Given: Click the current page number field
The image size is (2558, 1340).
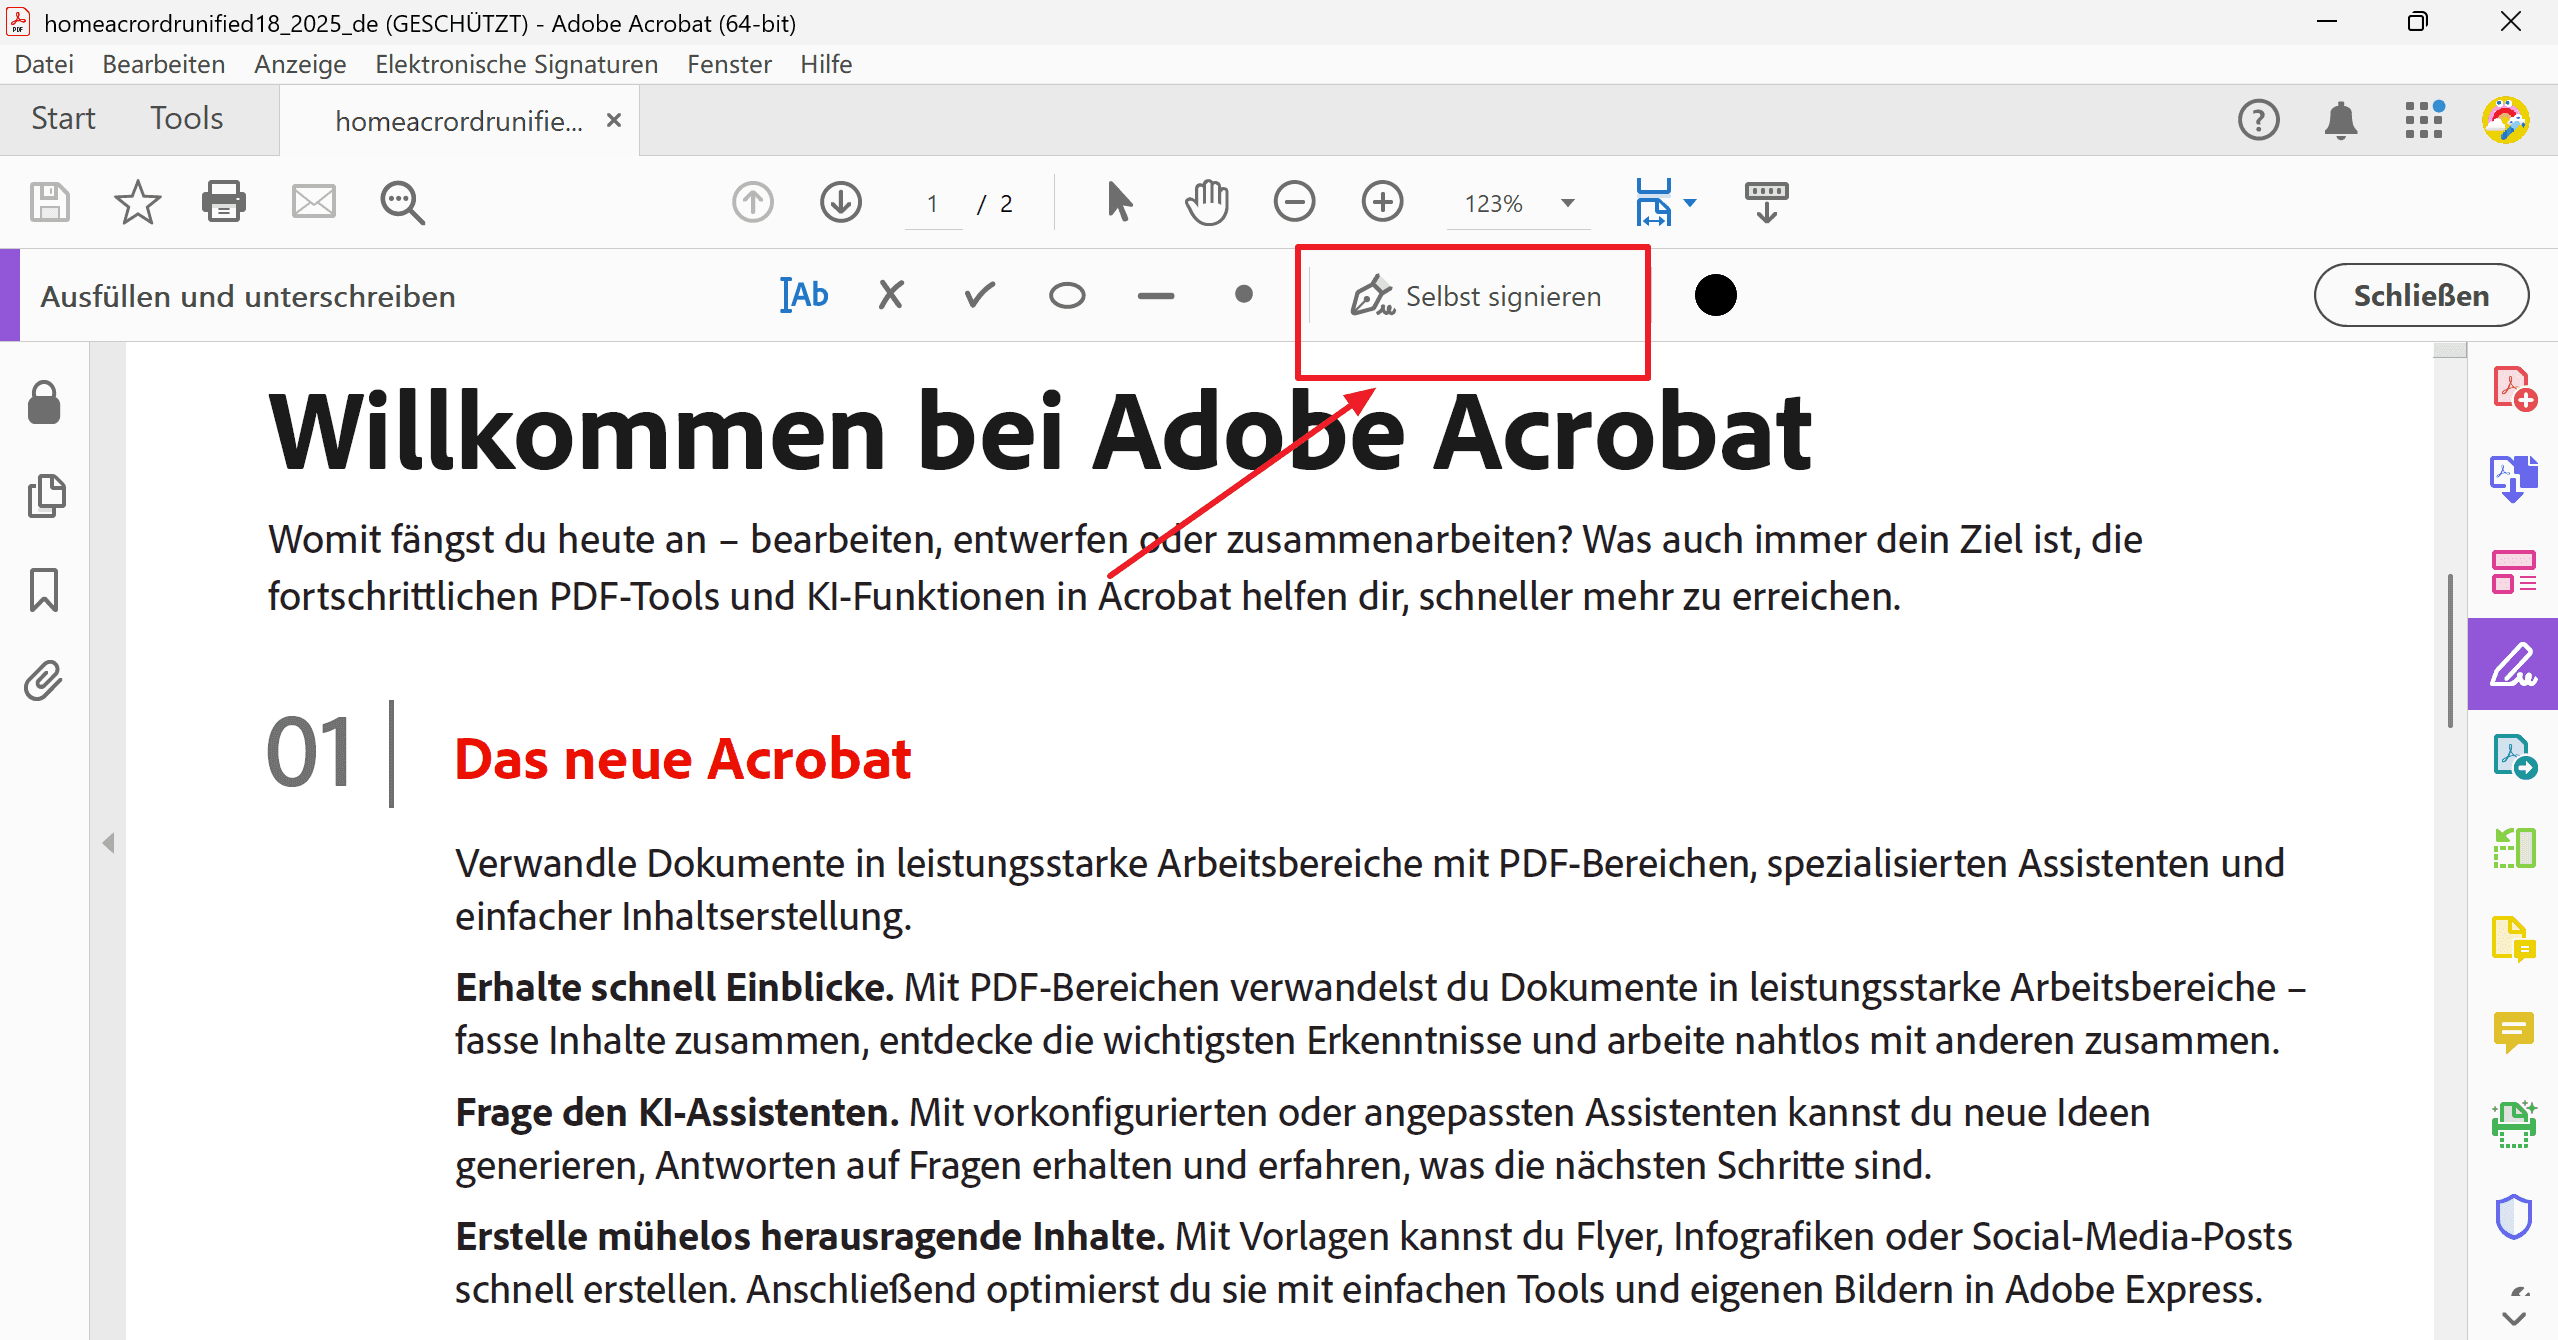Looking at the screenshot, I should point(933,204).
